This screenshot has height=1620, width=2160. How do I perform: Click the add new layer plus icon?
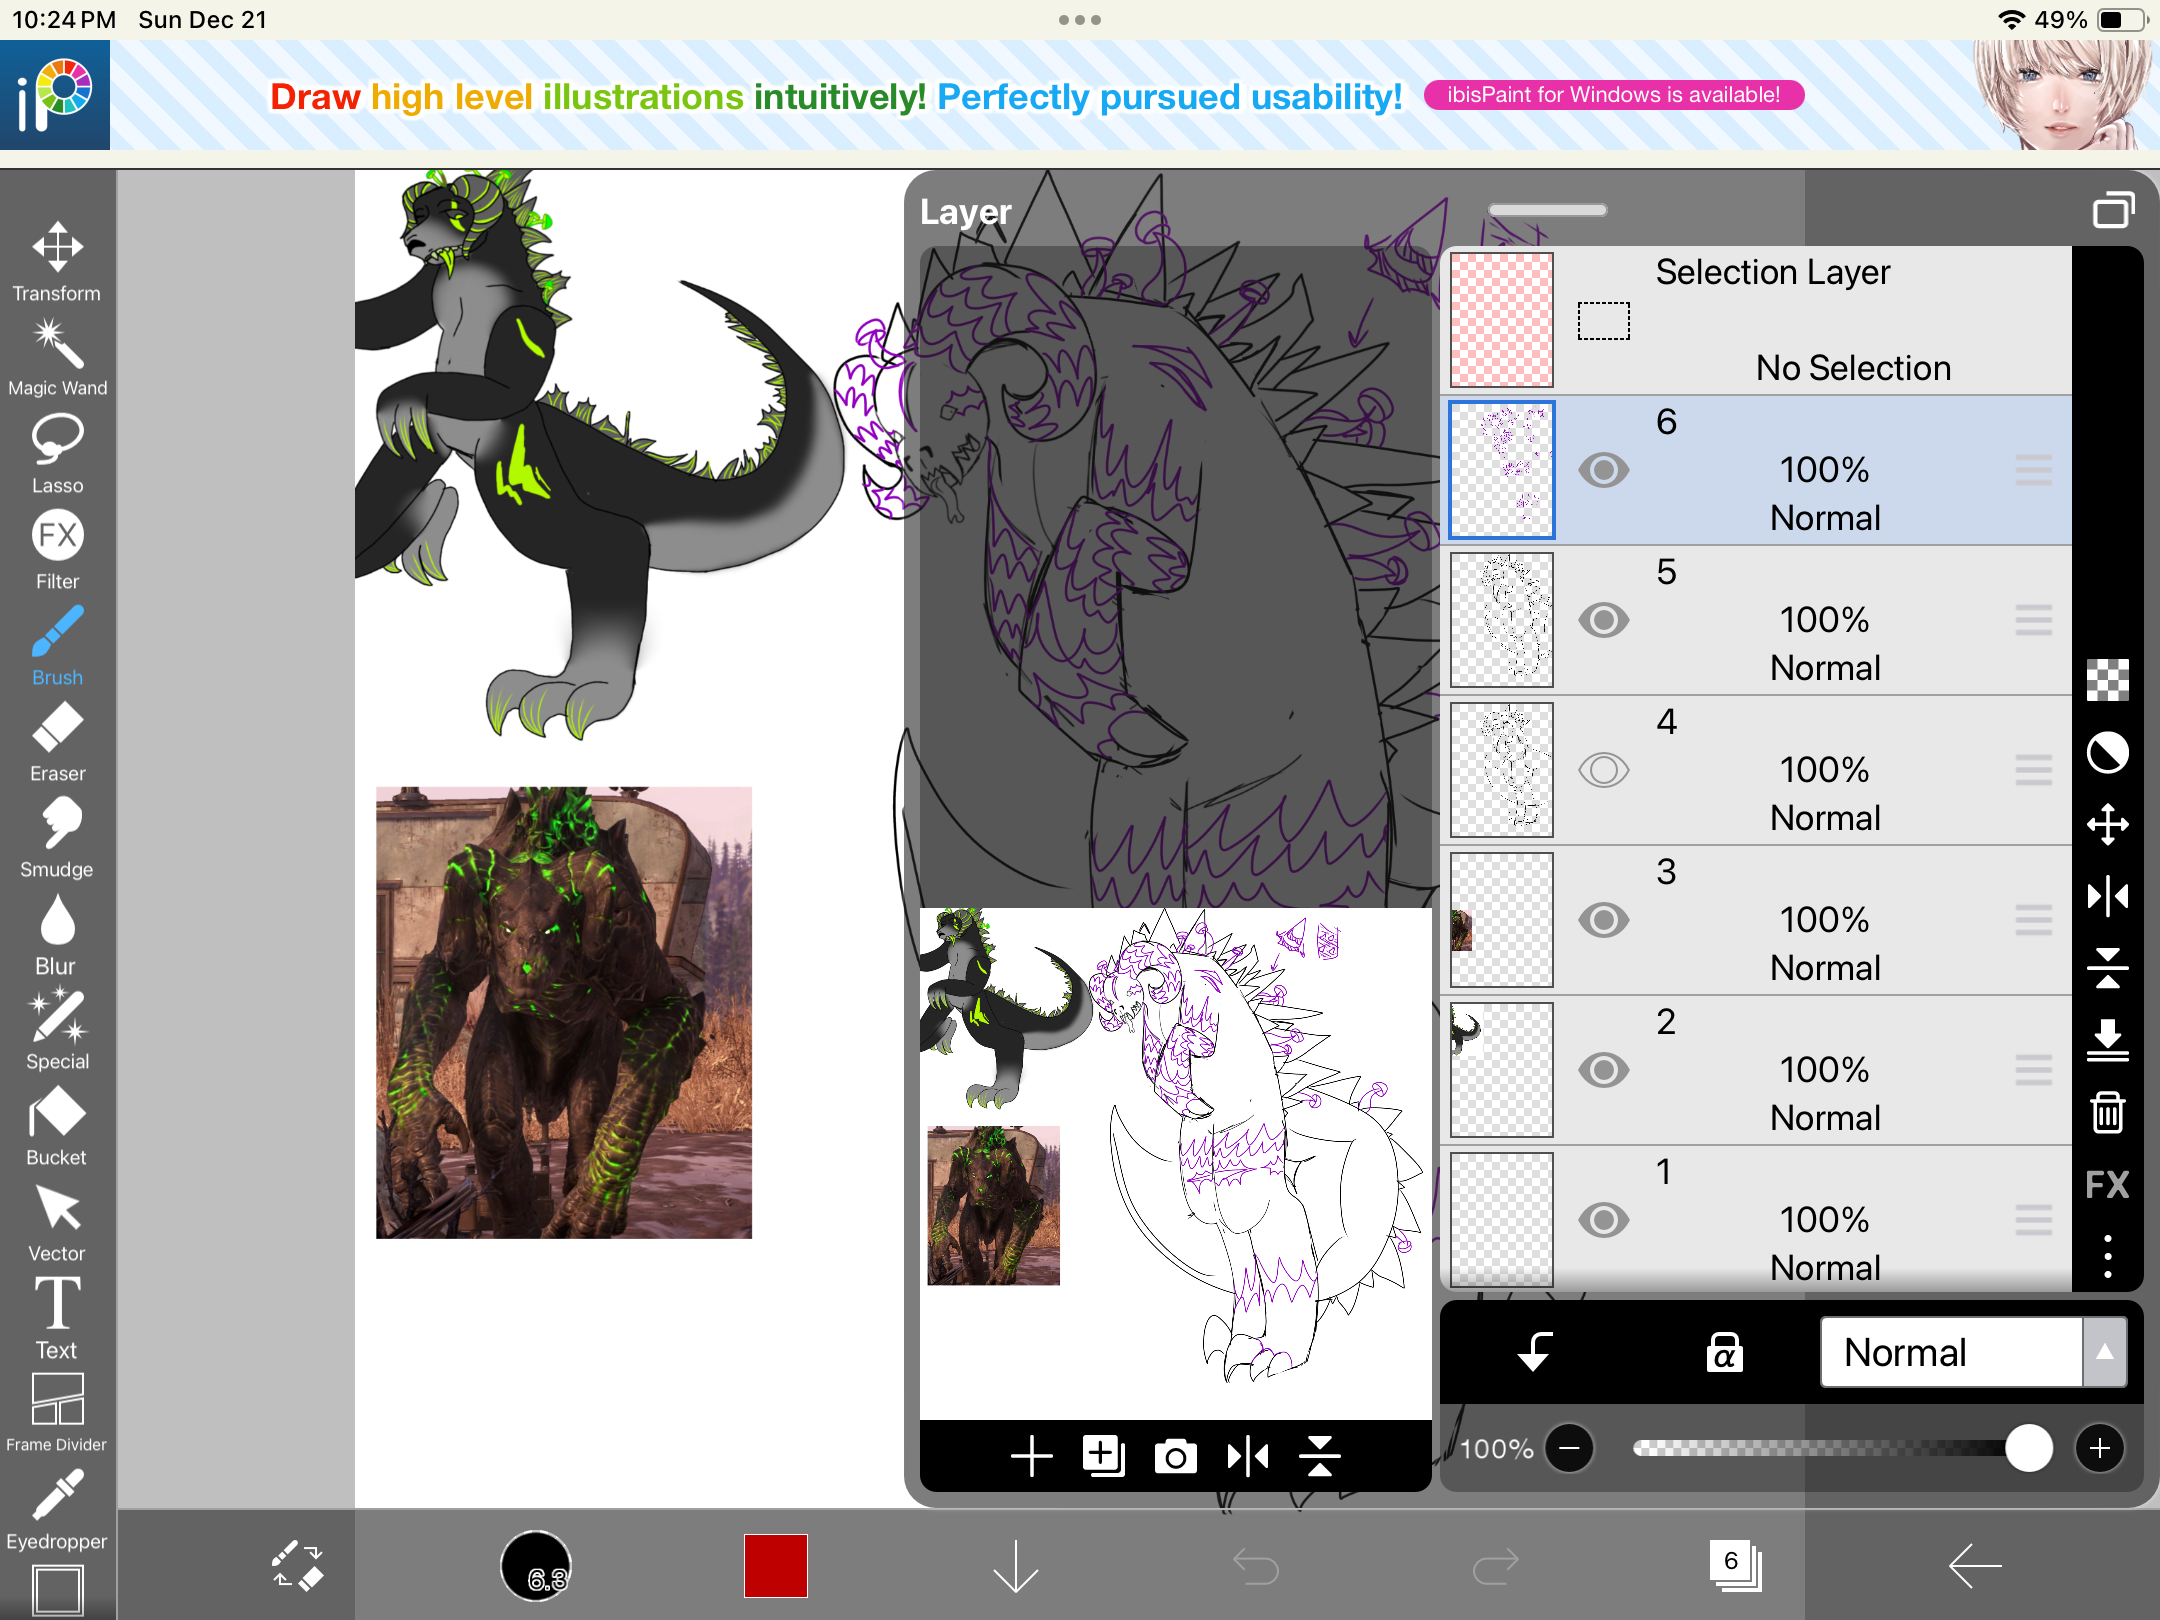[1031, 1456]
